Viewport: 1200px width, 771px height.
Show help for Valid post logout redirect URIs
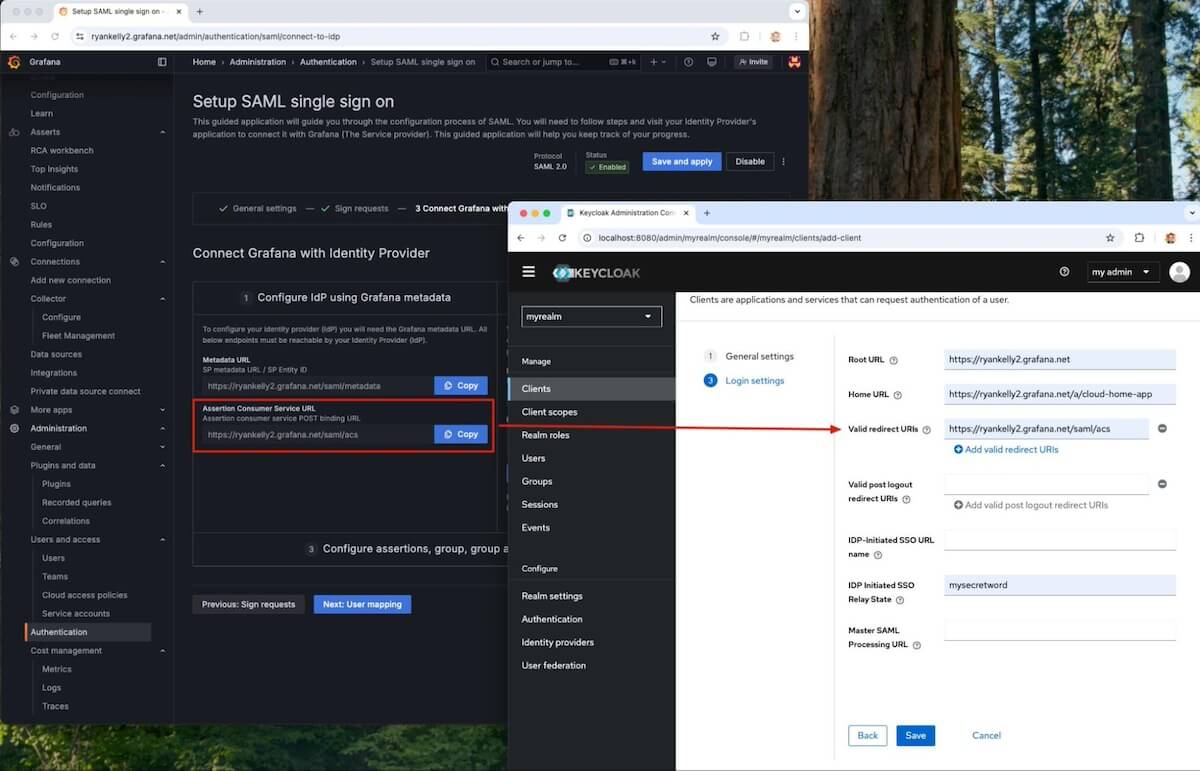coord(906,499)
